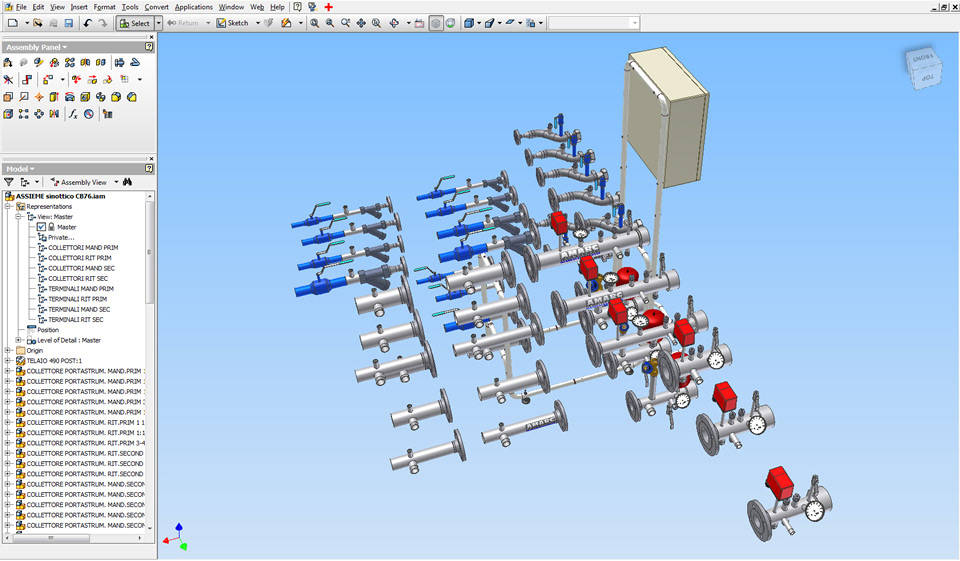The image size is (960, 561).
Task: Click the Chamfer icon in Assembly Panel
Action: (132, 97)
